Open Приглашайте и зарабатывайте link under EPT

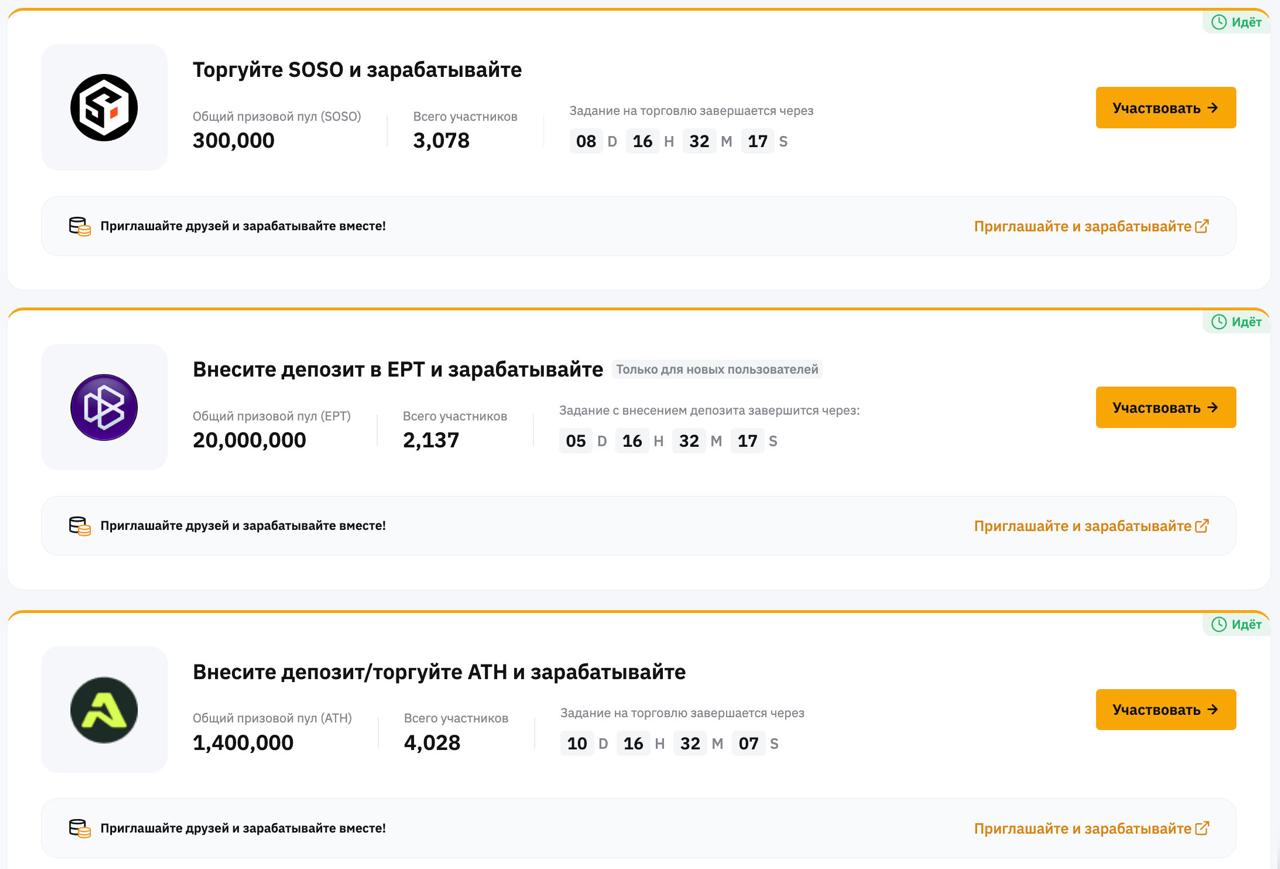[x=1083, y=525]
